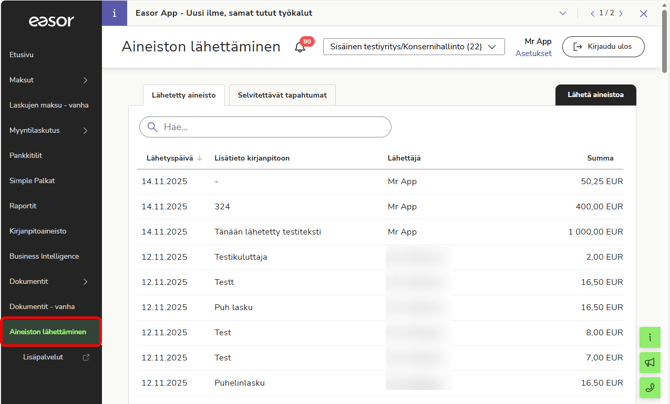
Task: Click the 7,00 EUR amount
Action: point(604,358)
